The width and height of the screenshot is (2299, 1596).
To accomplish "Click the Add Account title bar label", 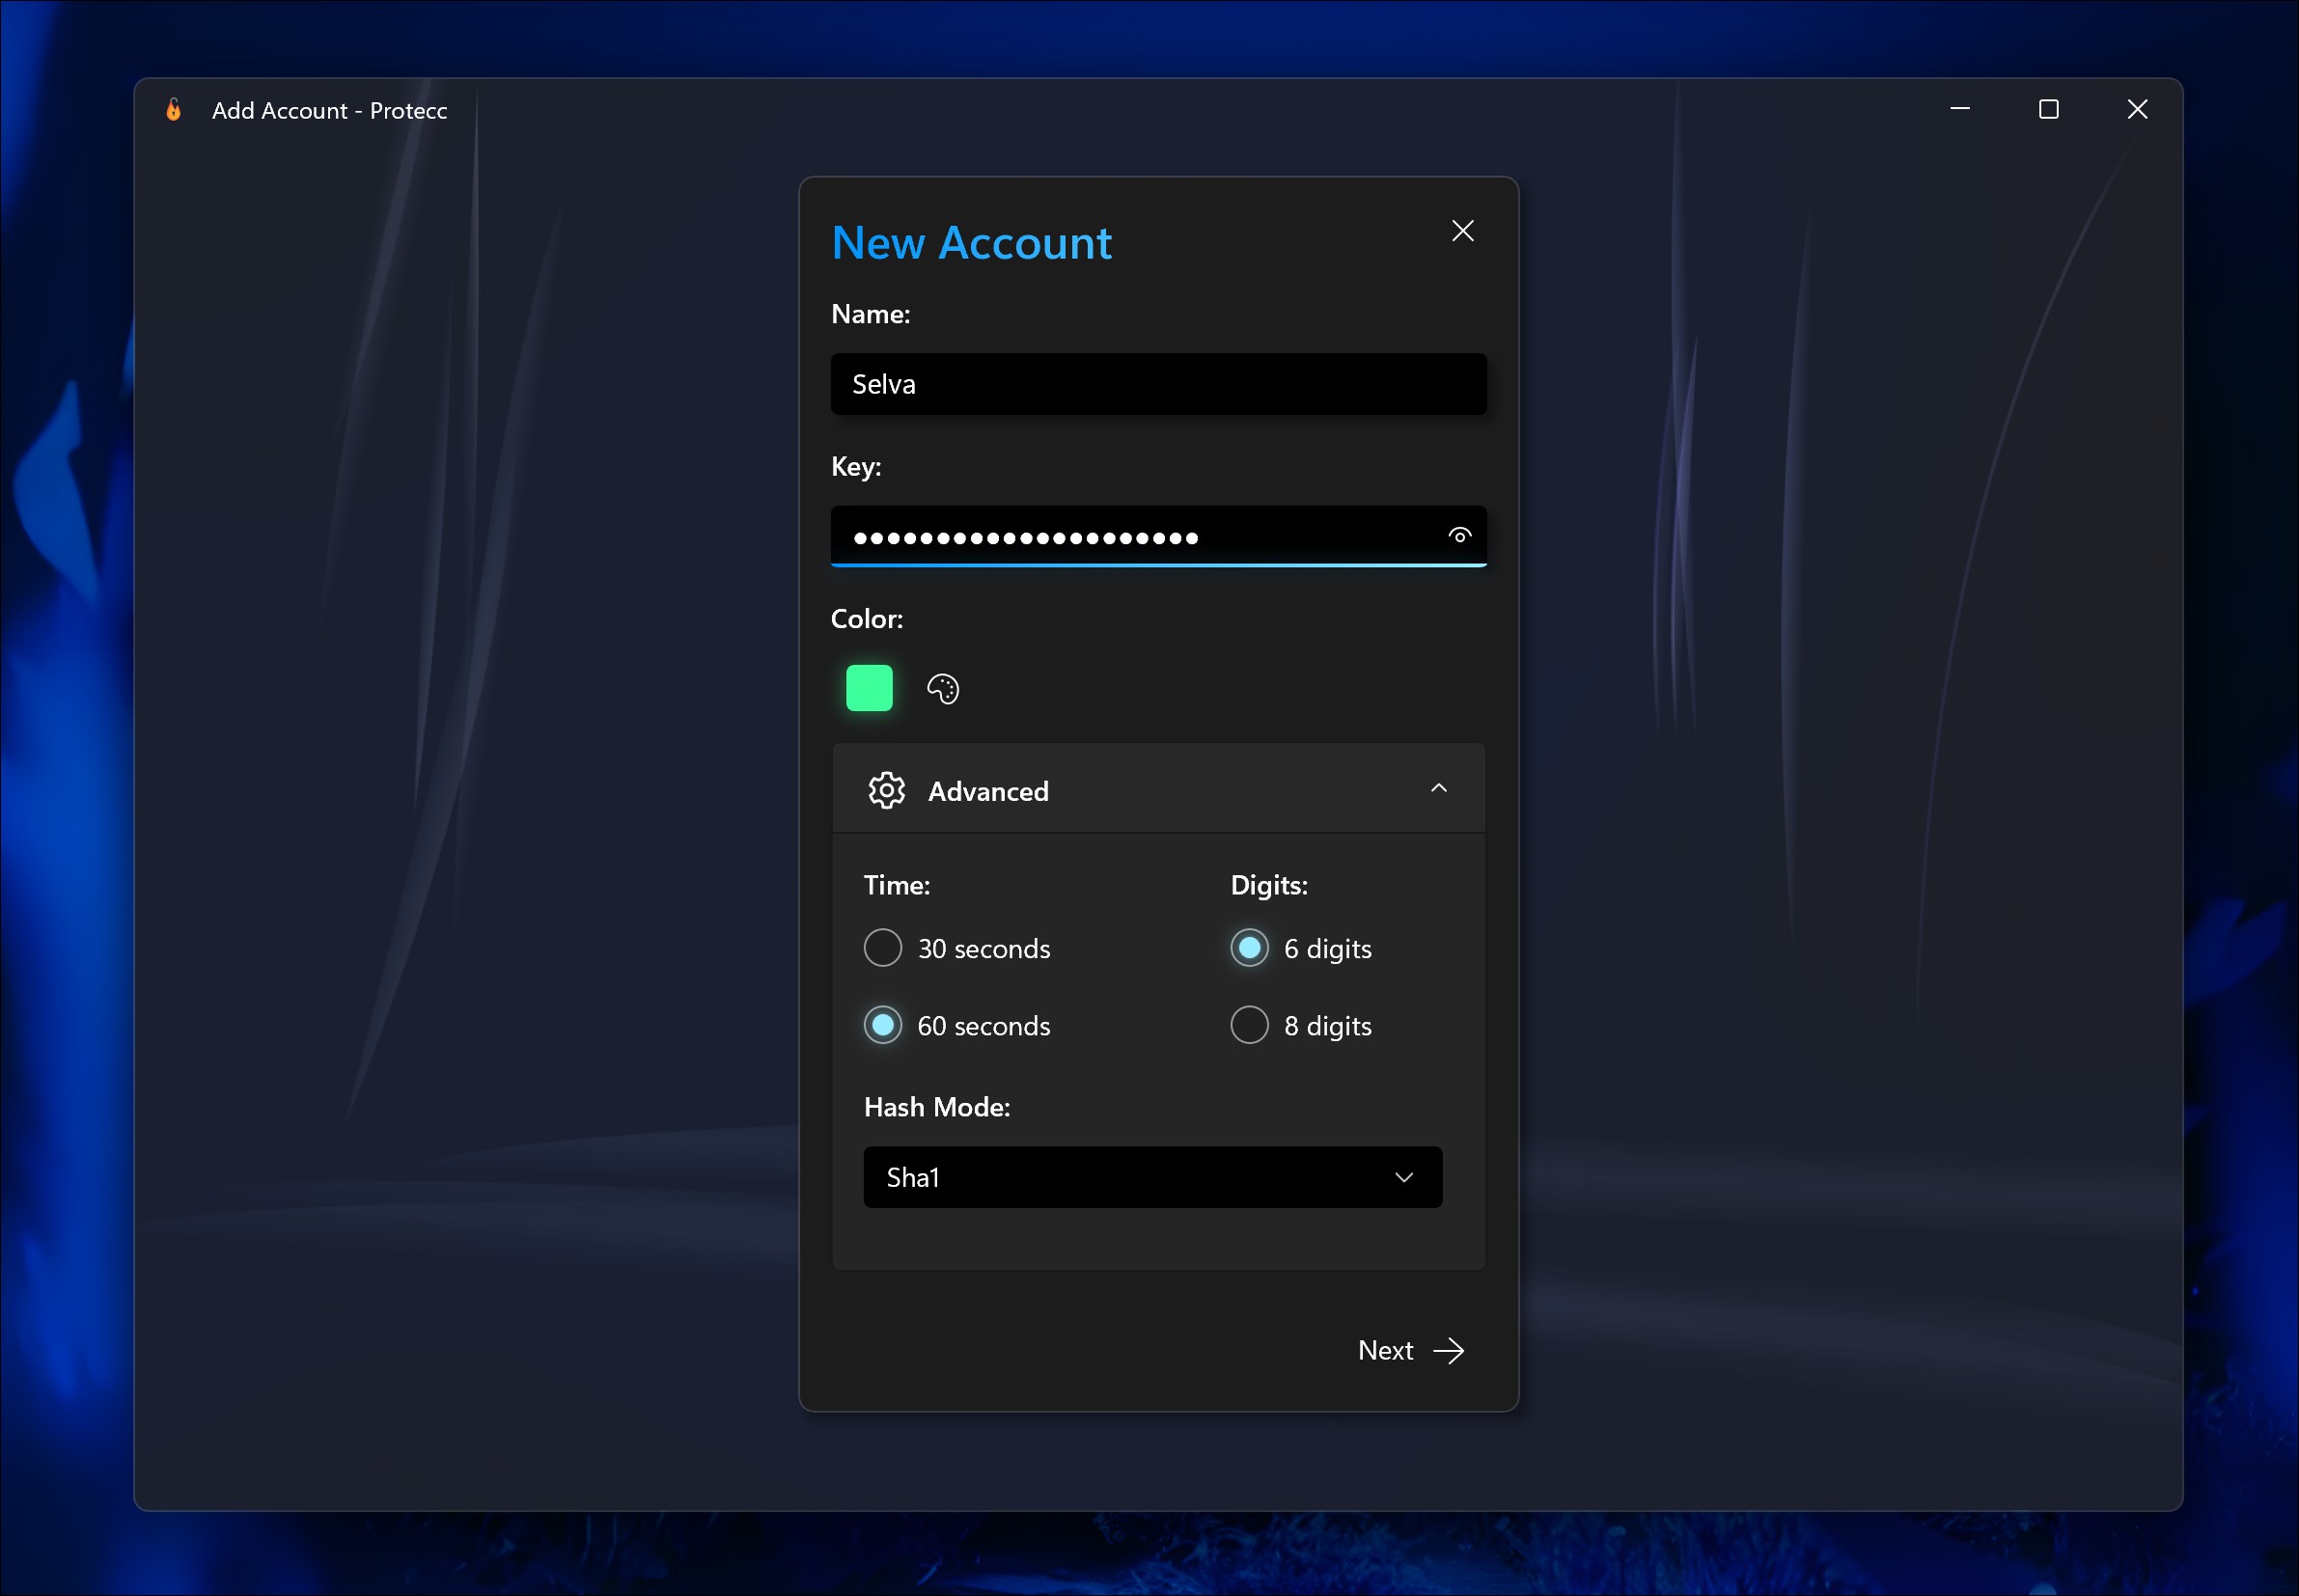I will pyautogui.click(x=330, y=110).
